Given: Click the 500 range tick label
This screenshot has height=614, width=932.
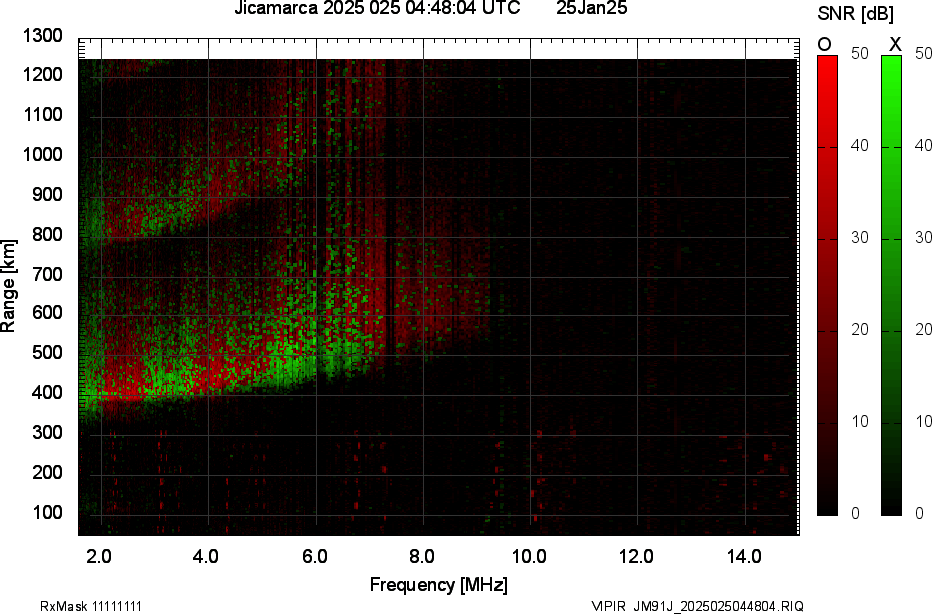Looking at the screenshot, I should click(47, 352).
